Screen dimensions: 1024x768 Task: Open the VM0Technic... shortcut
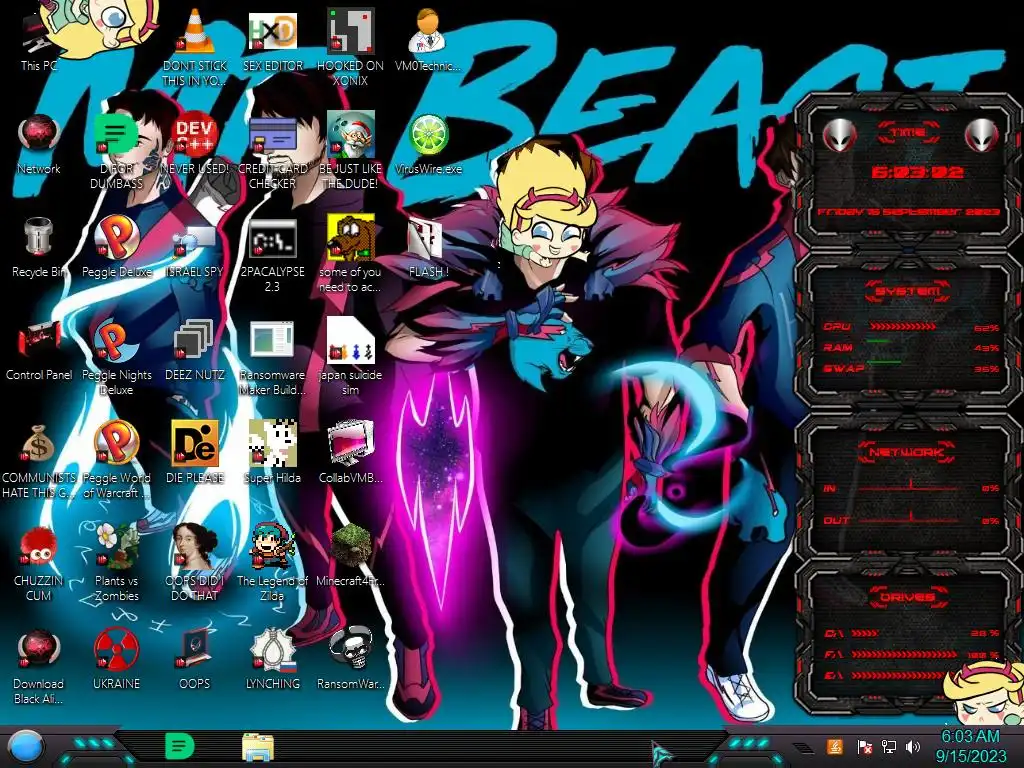pyautogui.click(x=428, y=39)
